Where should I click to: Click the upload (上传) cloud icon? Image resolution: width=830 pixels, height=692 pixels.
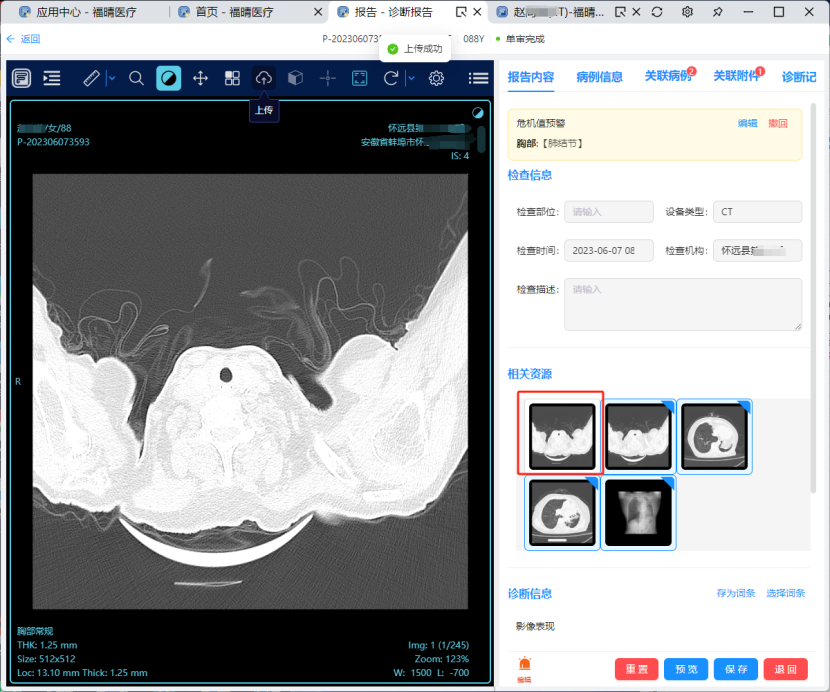[264, 78]
